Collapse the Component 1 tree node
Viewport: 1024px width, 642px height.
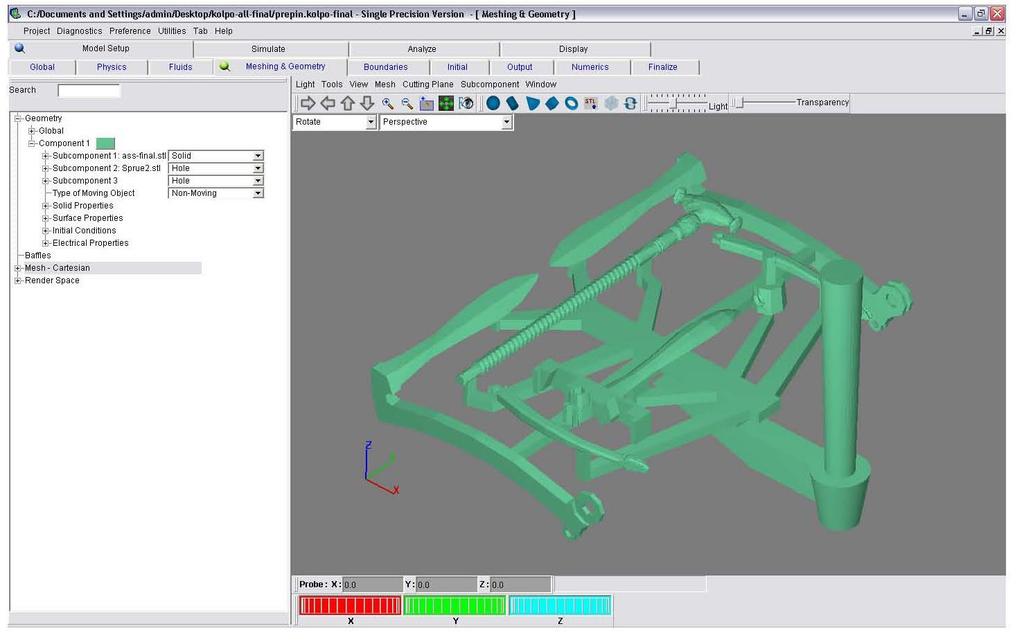click(31, 143)
